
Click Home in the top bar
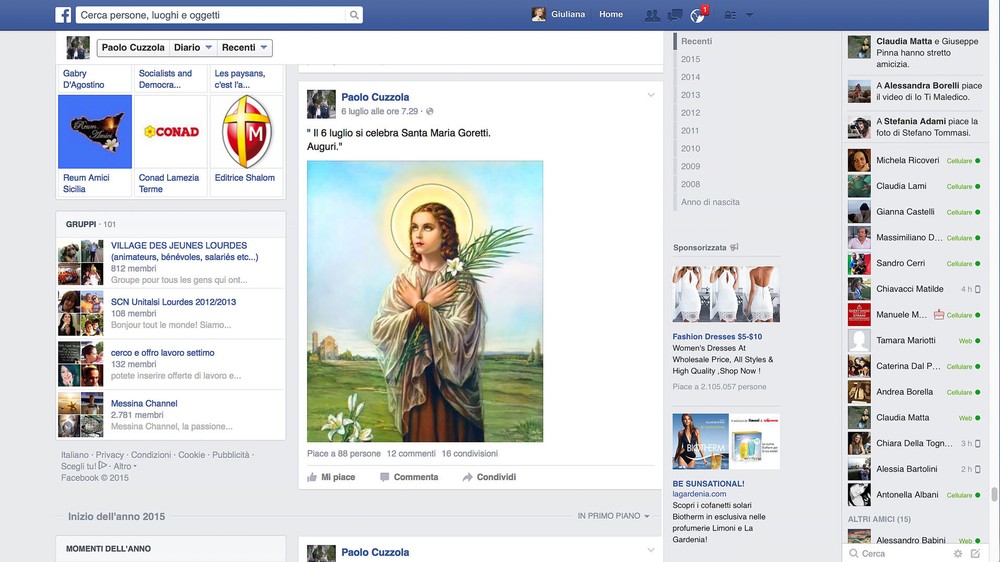point(611,15)
